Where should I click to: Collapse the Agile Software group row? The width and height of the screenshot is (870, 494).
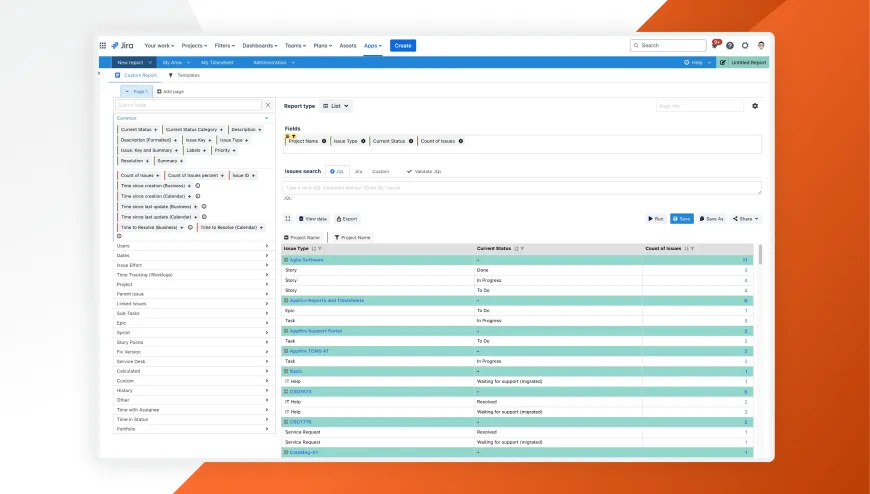[286, 260]
